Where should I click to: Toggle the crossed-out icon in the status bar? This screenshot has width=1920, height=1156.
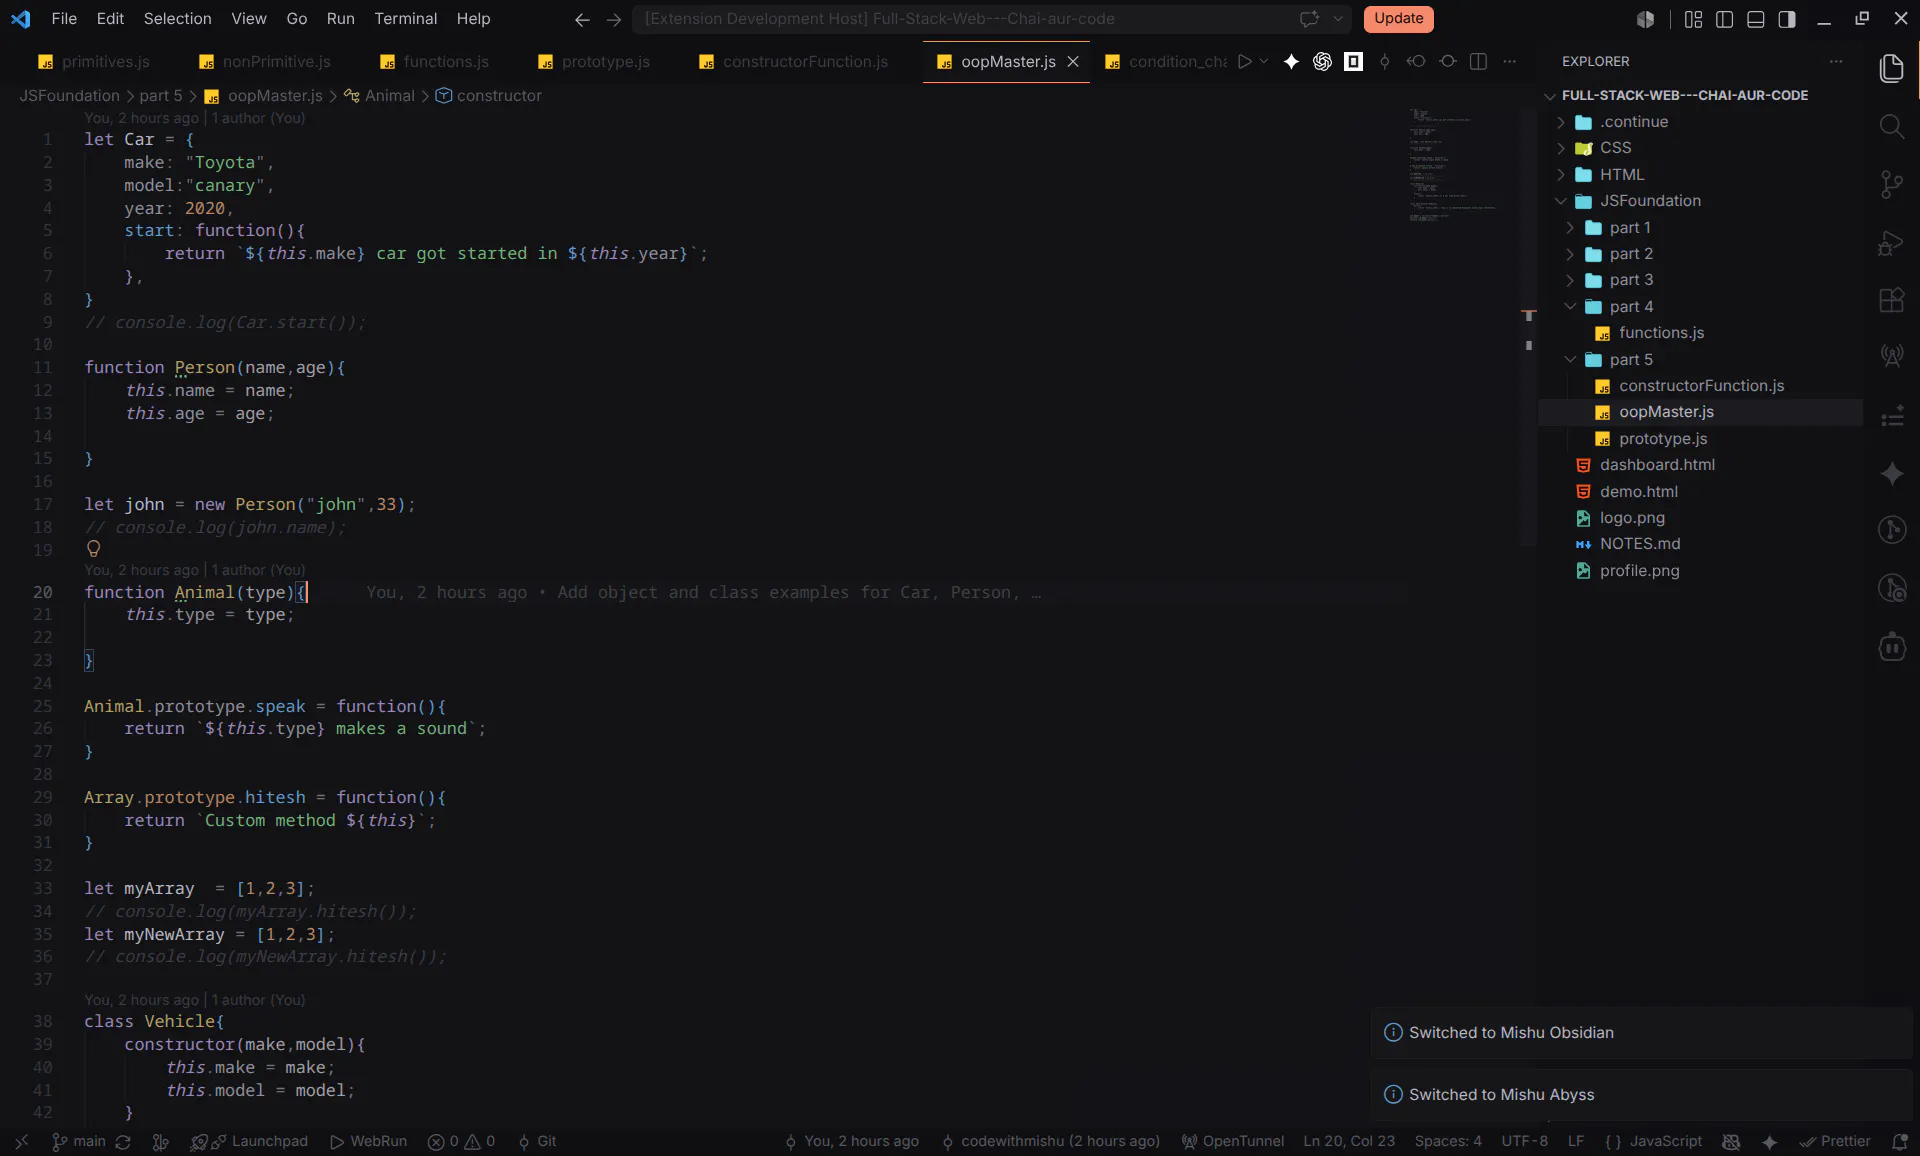pos(1731,1142)
